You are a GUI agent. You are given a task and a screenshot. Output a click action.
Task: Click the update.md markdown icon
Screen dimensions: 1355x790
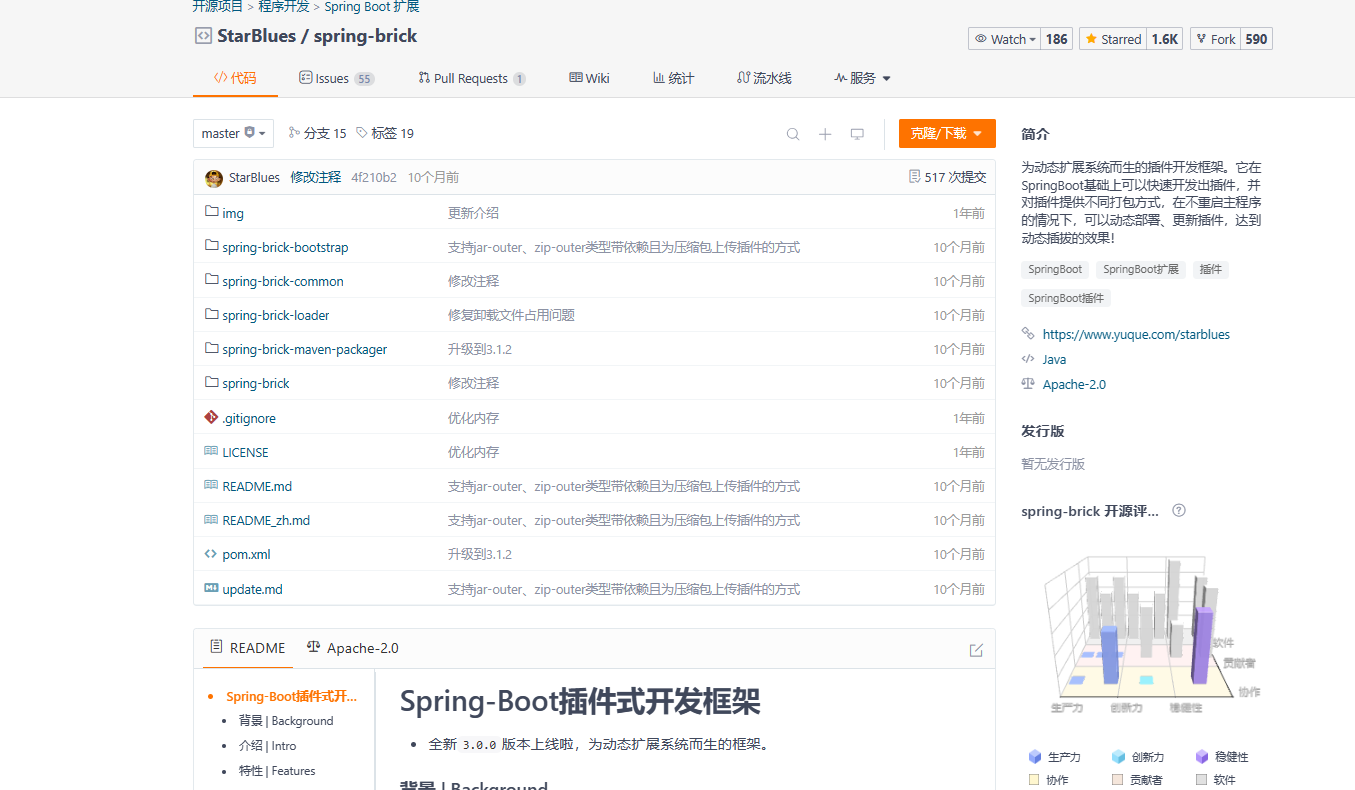click(x=211, y=588)
